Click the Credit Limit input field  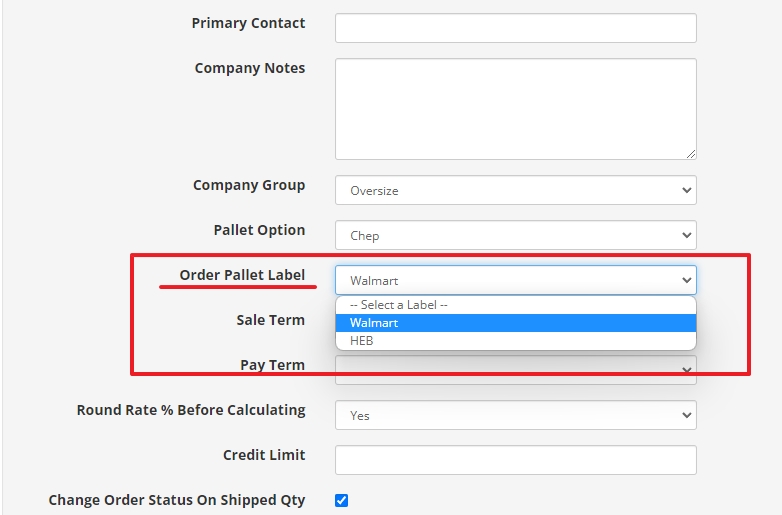515,460
